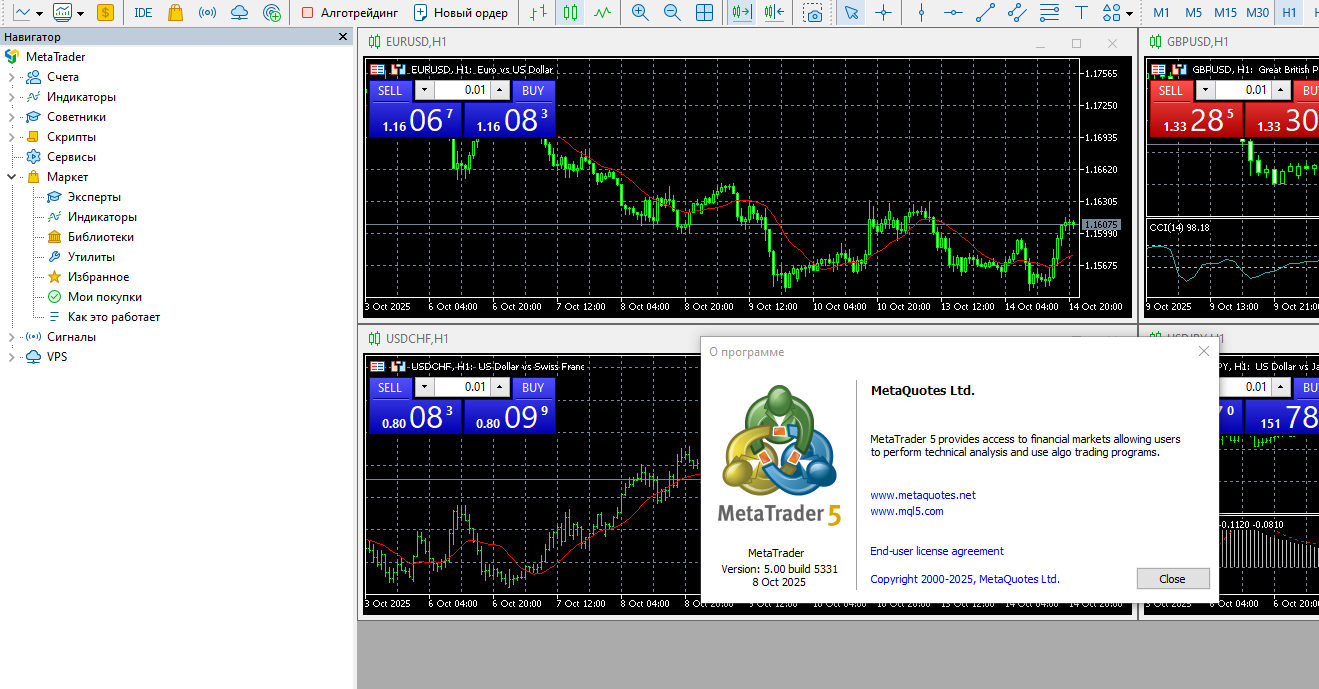Expand the Индикаторы root node in Navigator

pos(12,97)
